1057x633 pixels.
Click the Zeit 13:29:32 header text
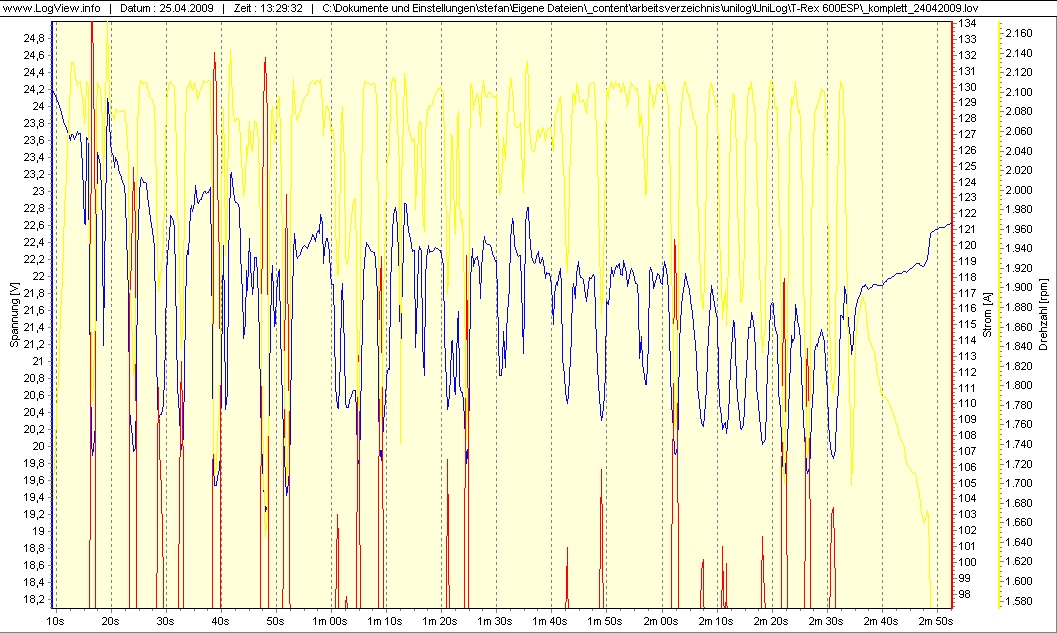point(267,9)
